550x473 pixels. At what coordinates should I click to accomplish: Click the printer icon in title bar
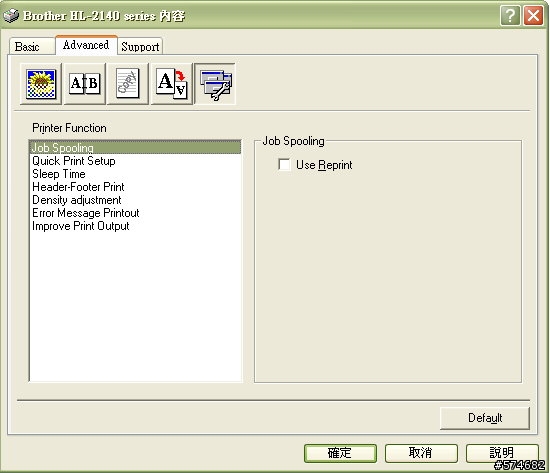11,15
